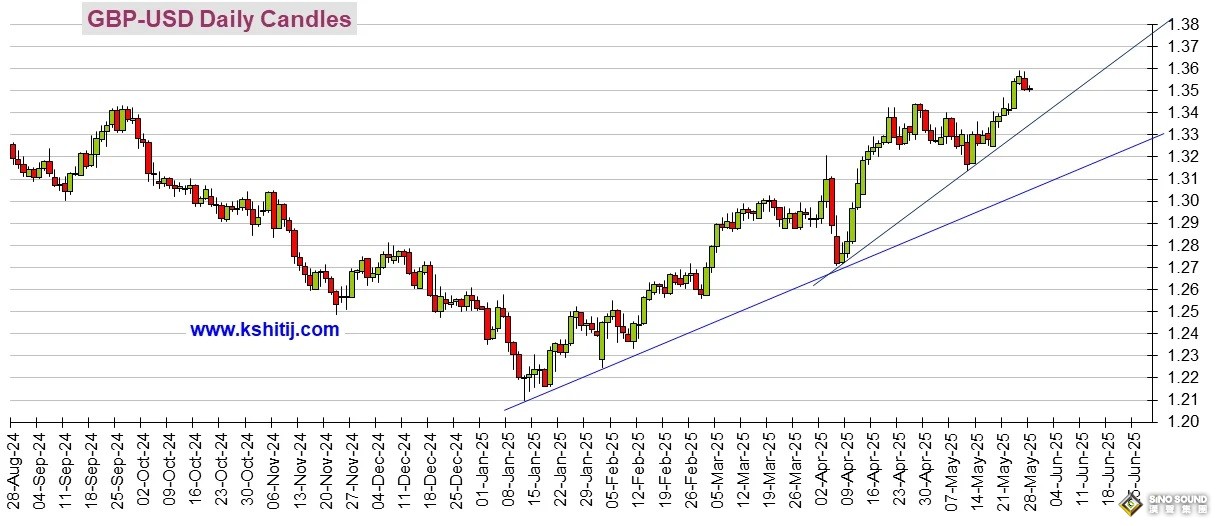Select the 1.20 price axis label
Image resolution: width=1217 pixels, height=526 pixels.
pos(1184,421)
